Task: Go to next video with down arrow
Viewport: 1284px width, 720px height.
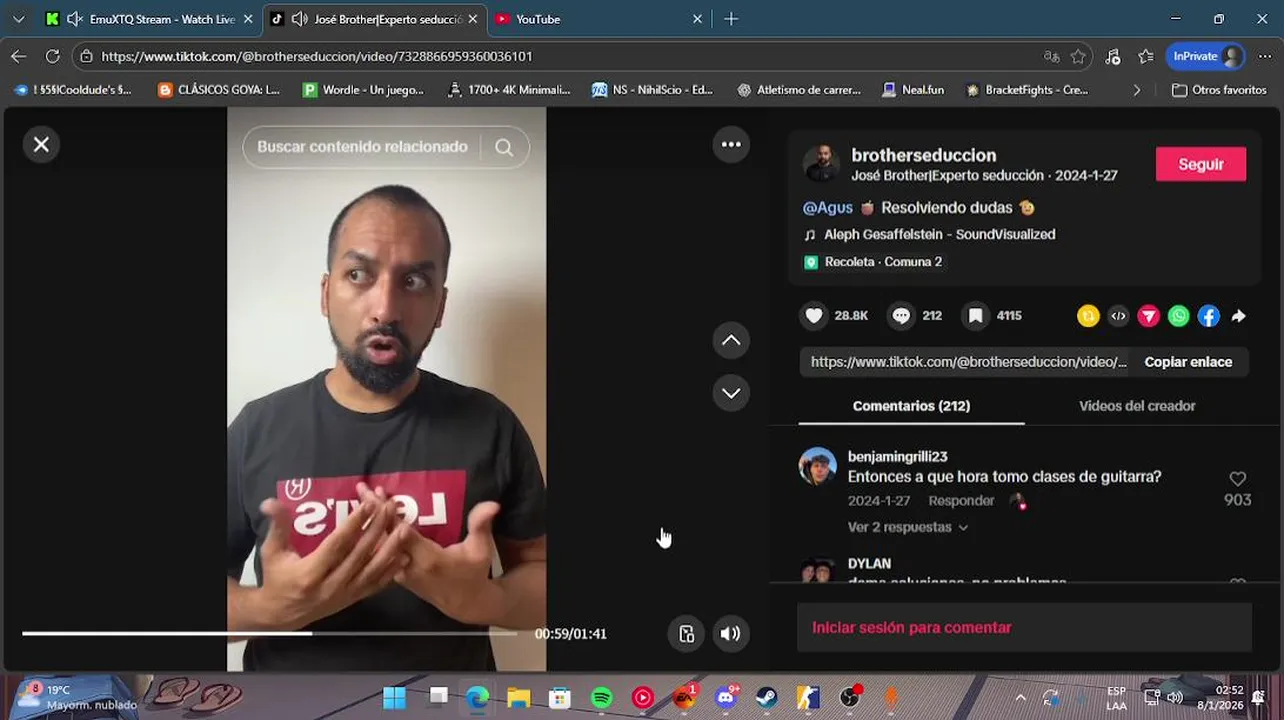Action: pos(731,393)
